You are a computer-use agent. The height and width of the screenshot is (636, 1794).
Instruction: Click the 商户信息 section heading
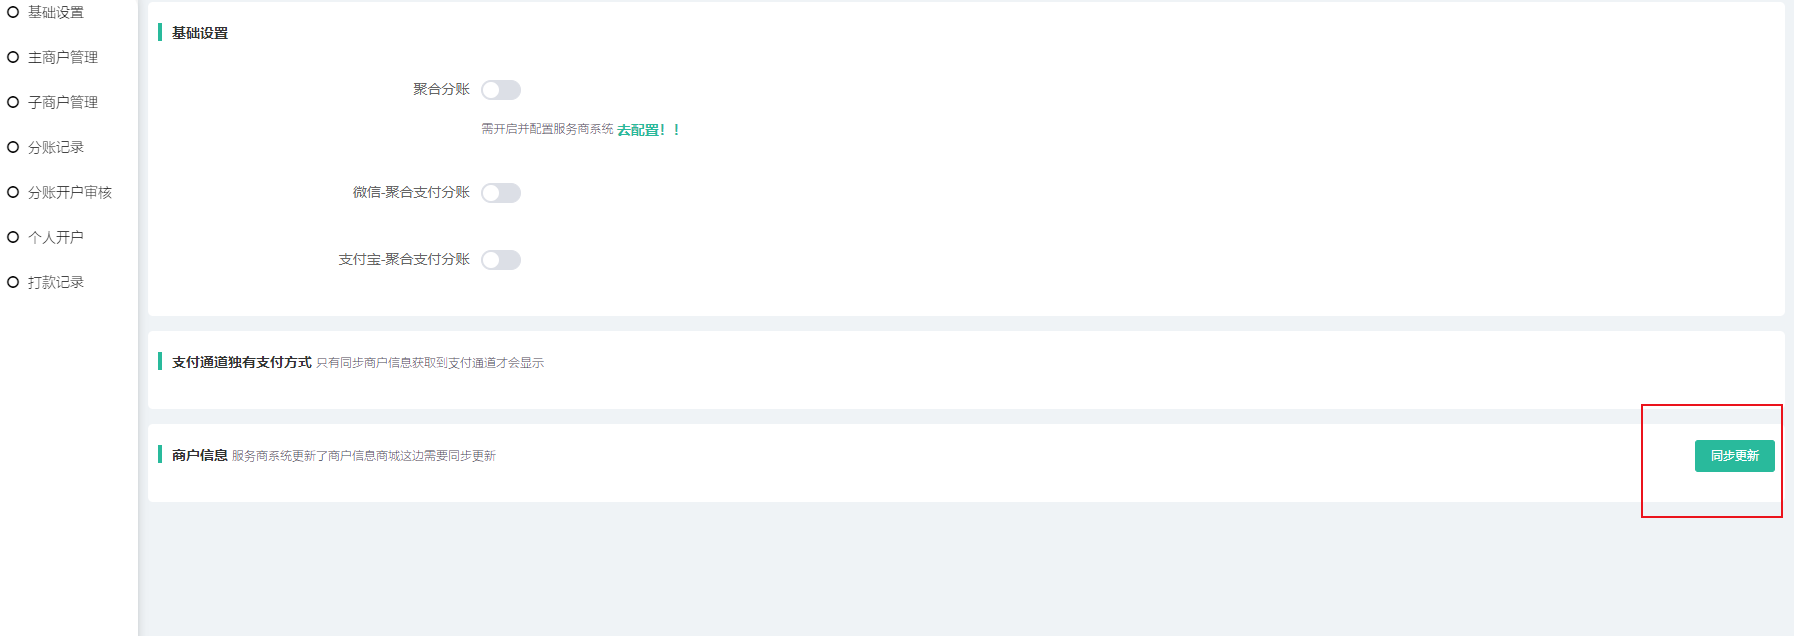200,455
